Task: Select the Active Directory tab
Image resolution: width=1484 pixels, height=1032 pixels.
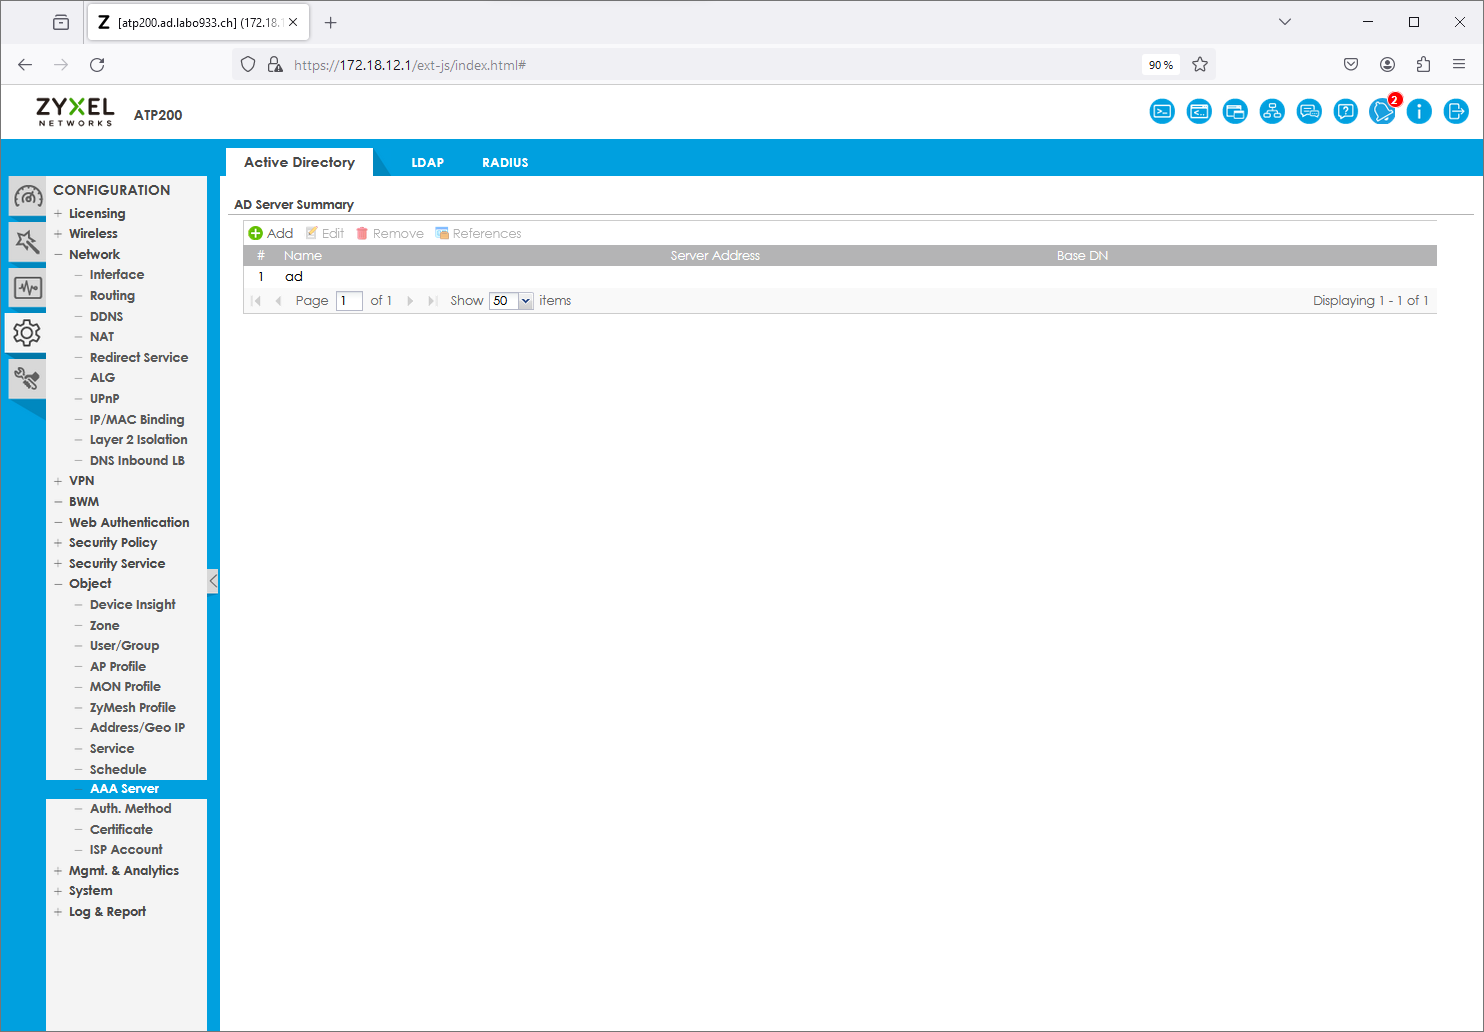Action: 299,162
